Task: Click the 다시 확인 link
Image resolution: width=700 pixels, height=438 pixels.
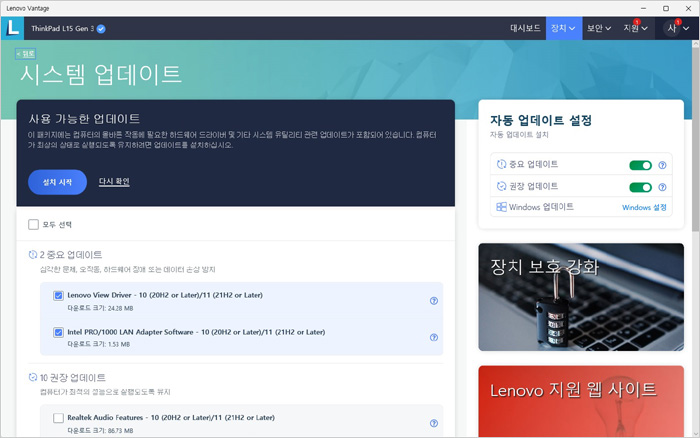Action: [114, 181]
